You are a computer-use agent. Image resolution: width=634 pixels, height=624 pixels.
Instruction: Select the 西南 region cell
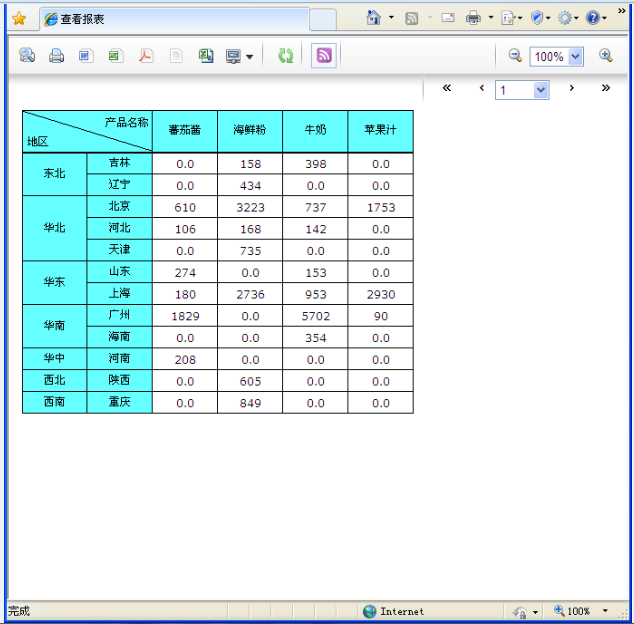(55, 402)
